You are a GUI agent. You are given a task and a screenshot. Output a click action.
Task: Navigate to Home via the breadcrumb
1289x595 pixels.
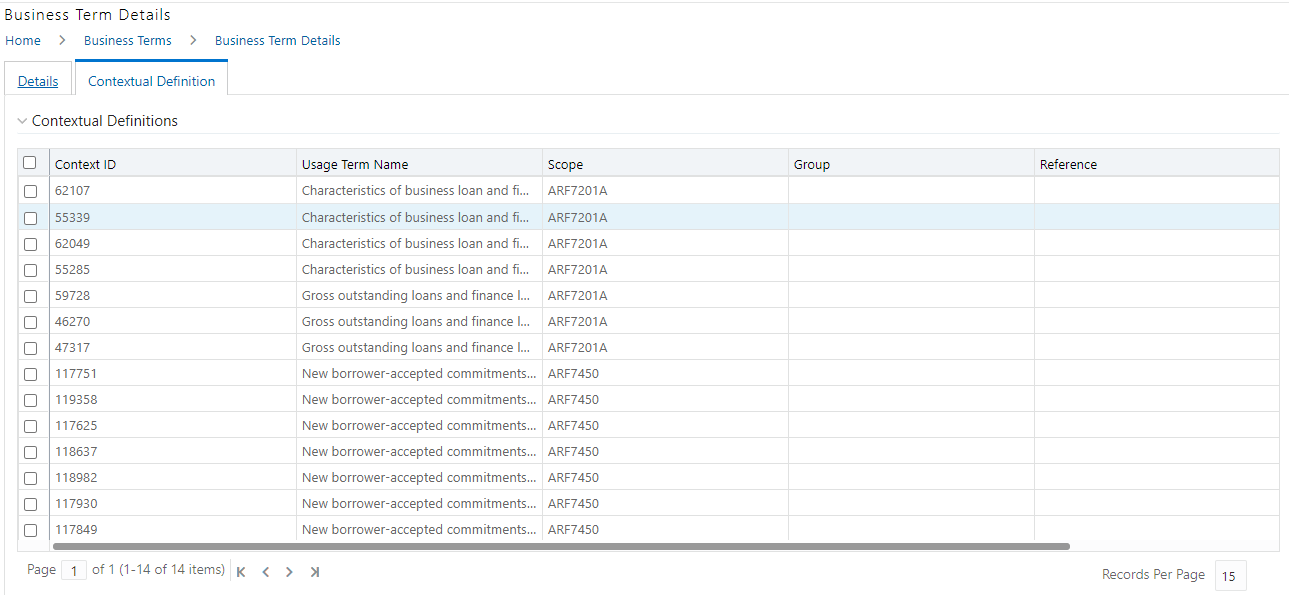coord(23,40)
